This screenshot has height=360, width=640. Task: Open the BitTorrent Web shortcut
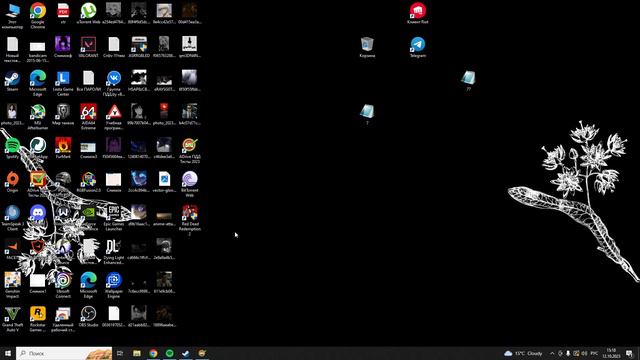pos(190,184)
